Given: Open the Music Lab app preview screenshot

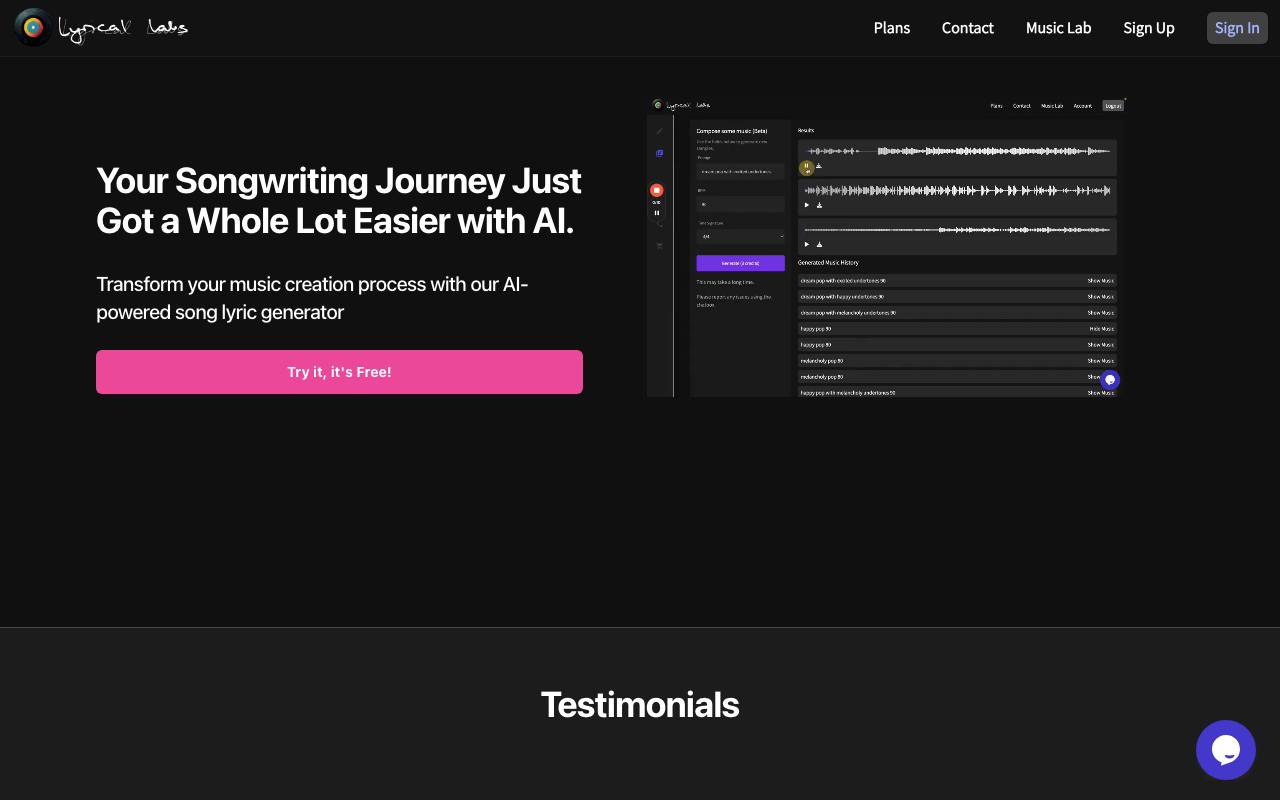Looking at the screenshot, I should (x=886, y=247).
